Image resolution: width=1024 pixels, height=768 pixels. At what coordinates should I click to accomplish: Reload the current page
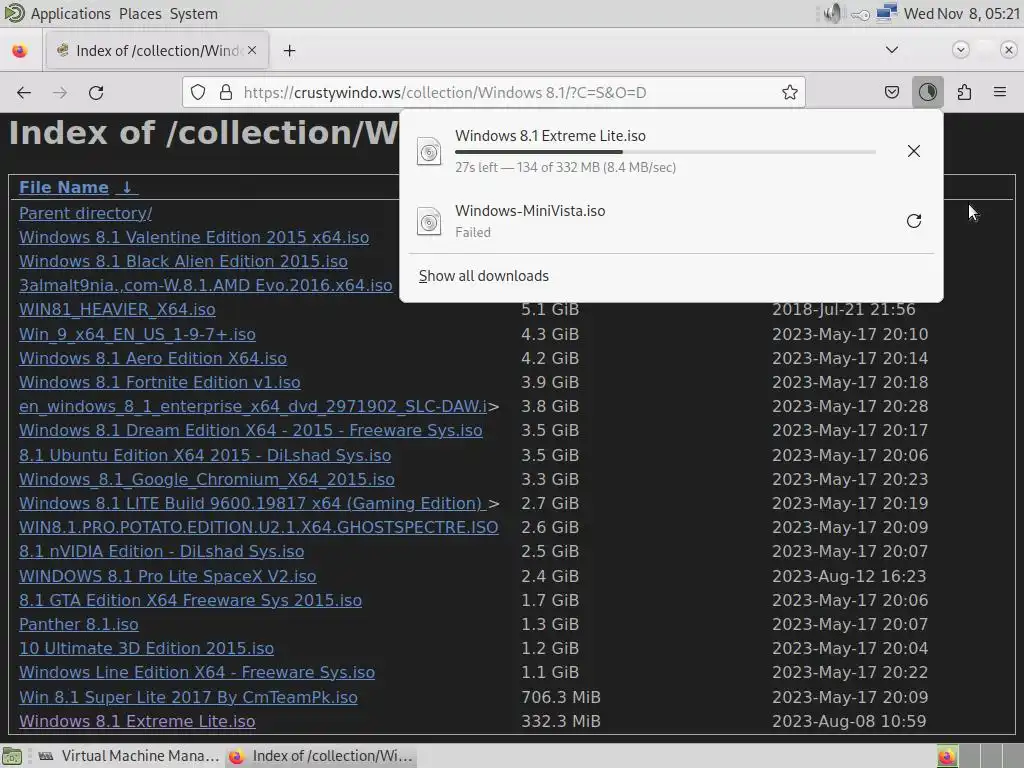[x=96, y=93]
